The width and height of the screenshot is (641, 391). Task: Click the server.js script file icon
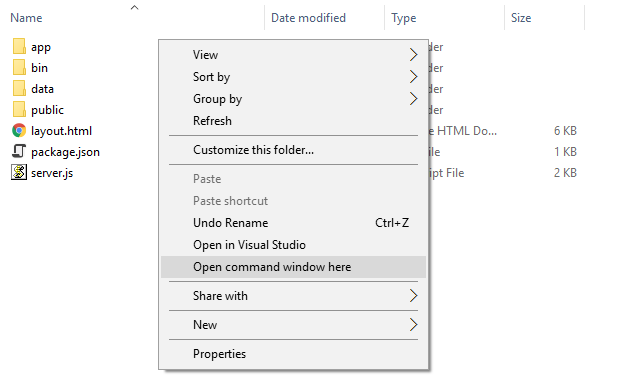[x=19, y=172]
